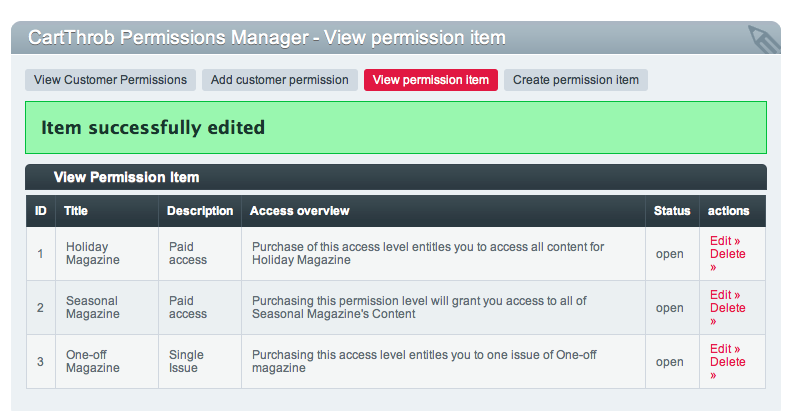
Task: Select the Seasonal Magazine title cell
Action: (107, 307)
